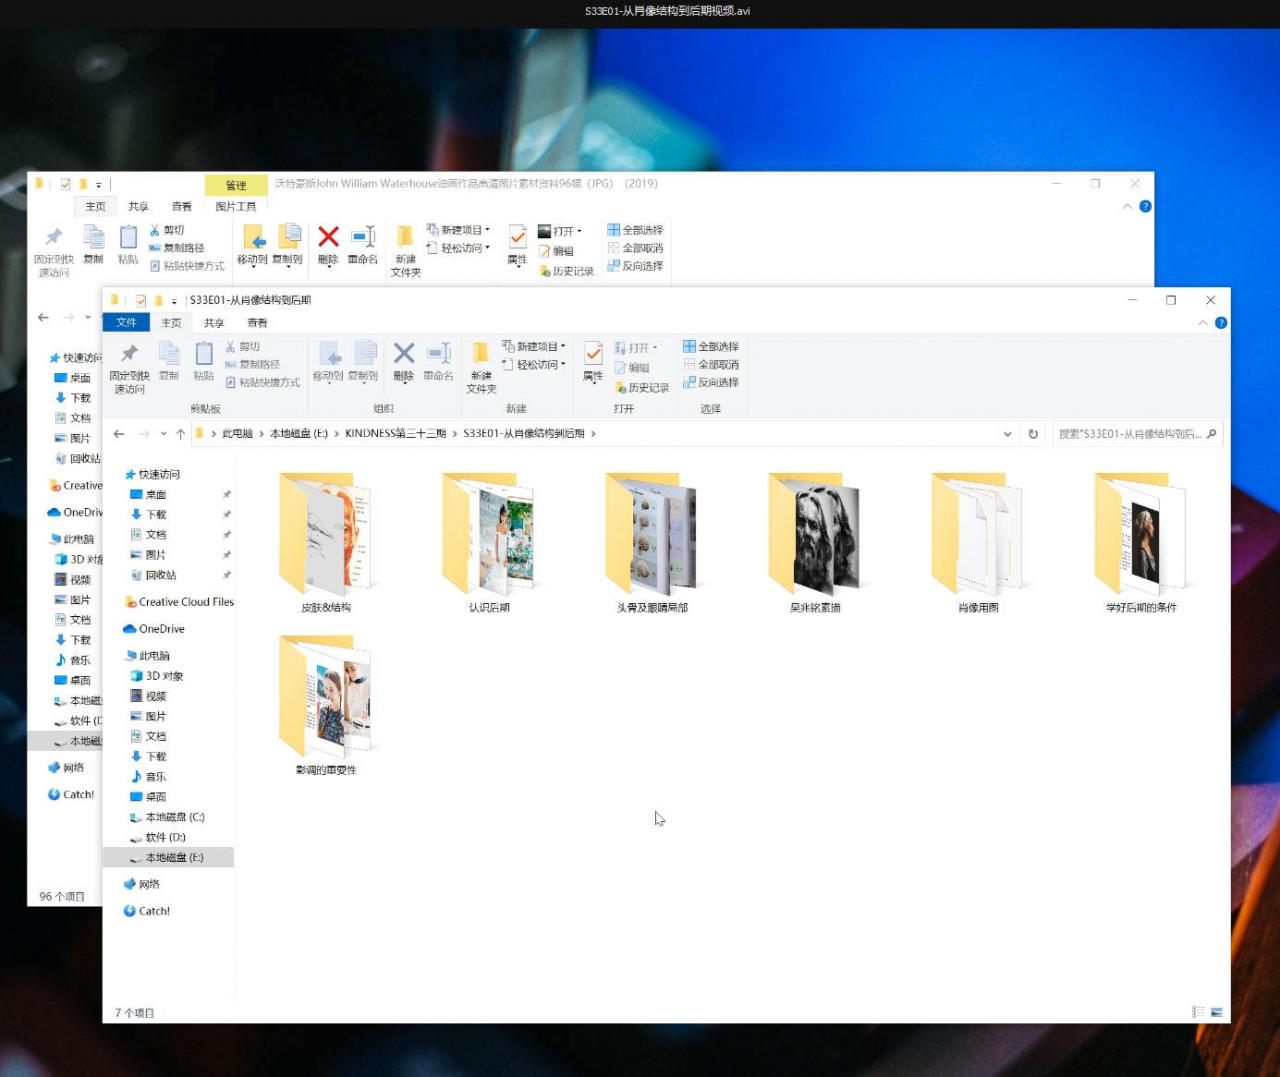Click 反向选择 (Invert selection) in front window
The image size is (1280, 1077).
[x=711, y=383]
